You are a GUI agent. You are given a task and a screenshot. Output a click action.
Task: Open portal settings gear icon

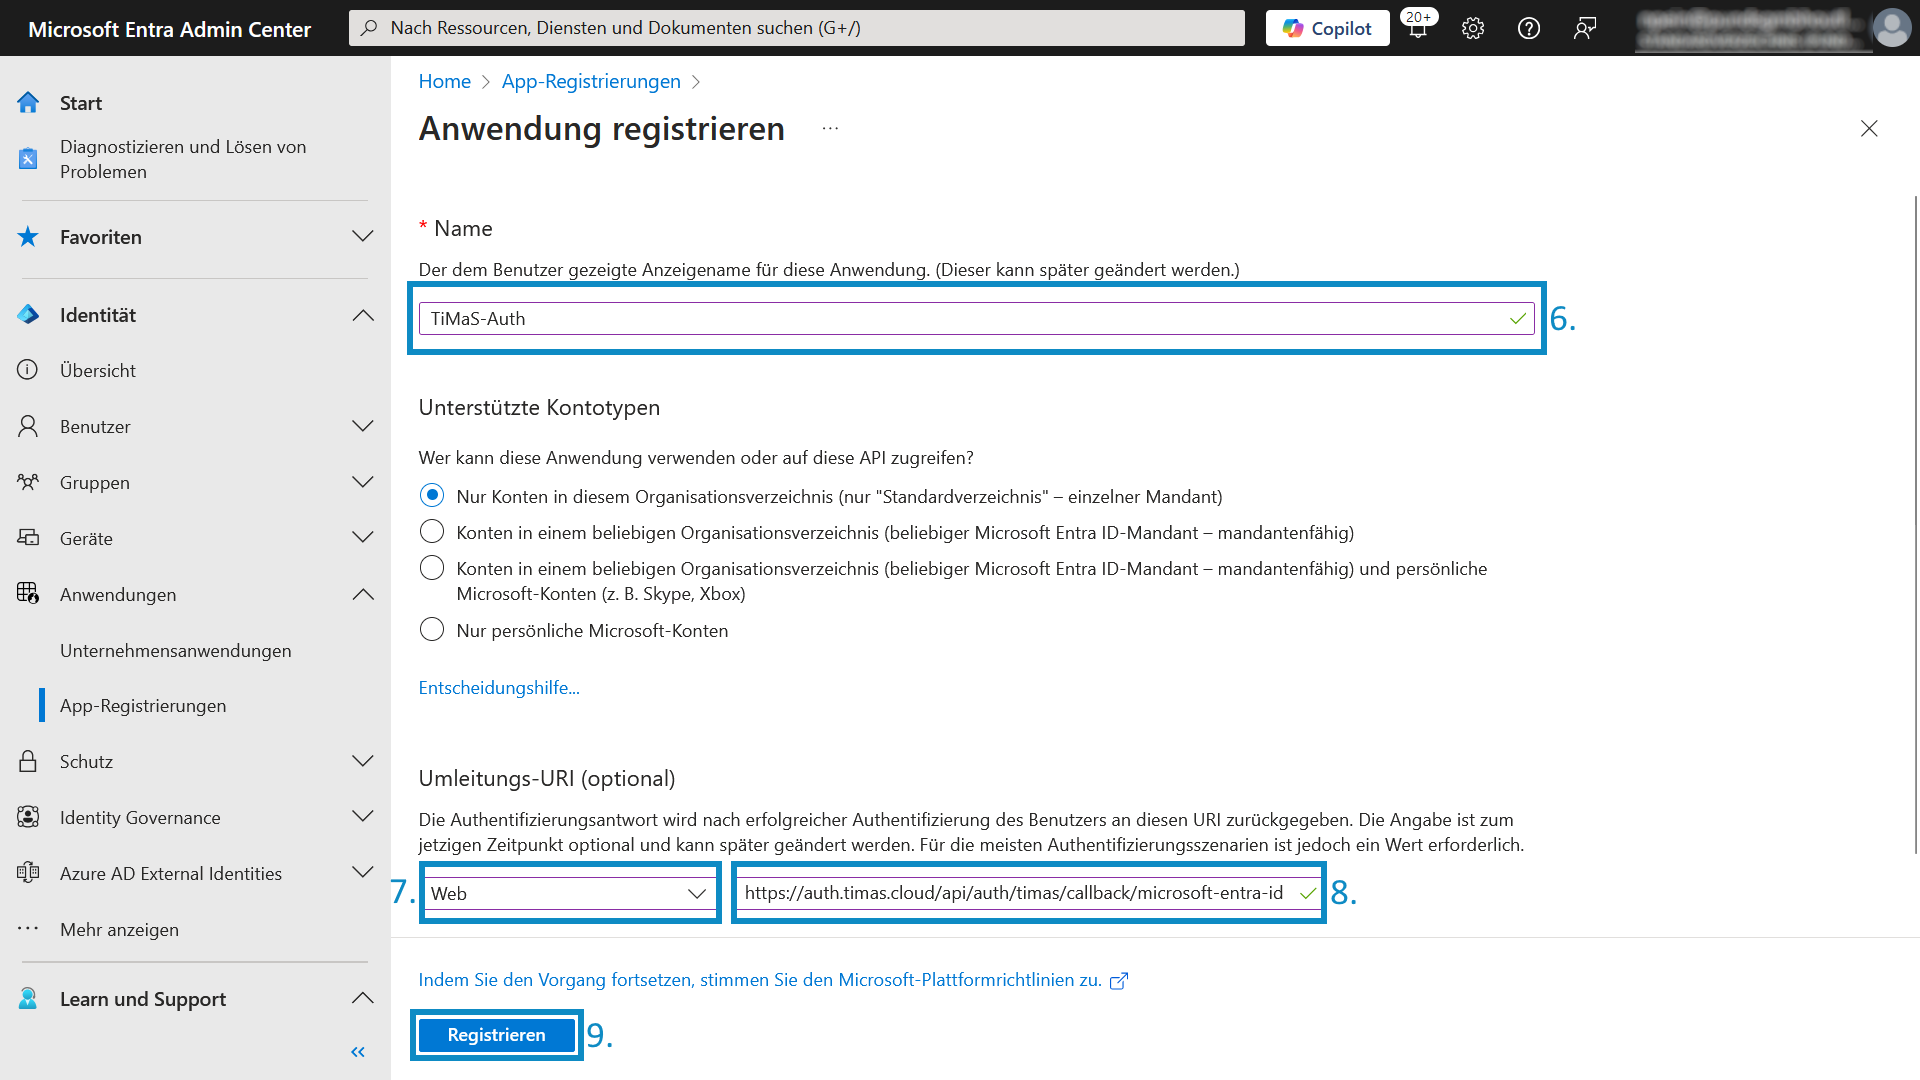[1473, 28]
